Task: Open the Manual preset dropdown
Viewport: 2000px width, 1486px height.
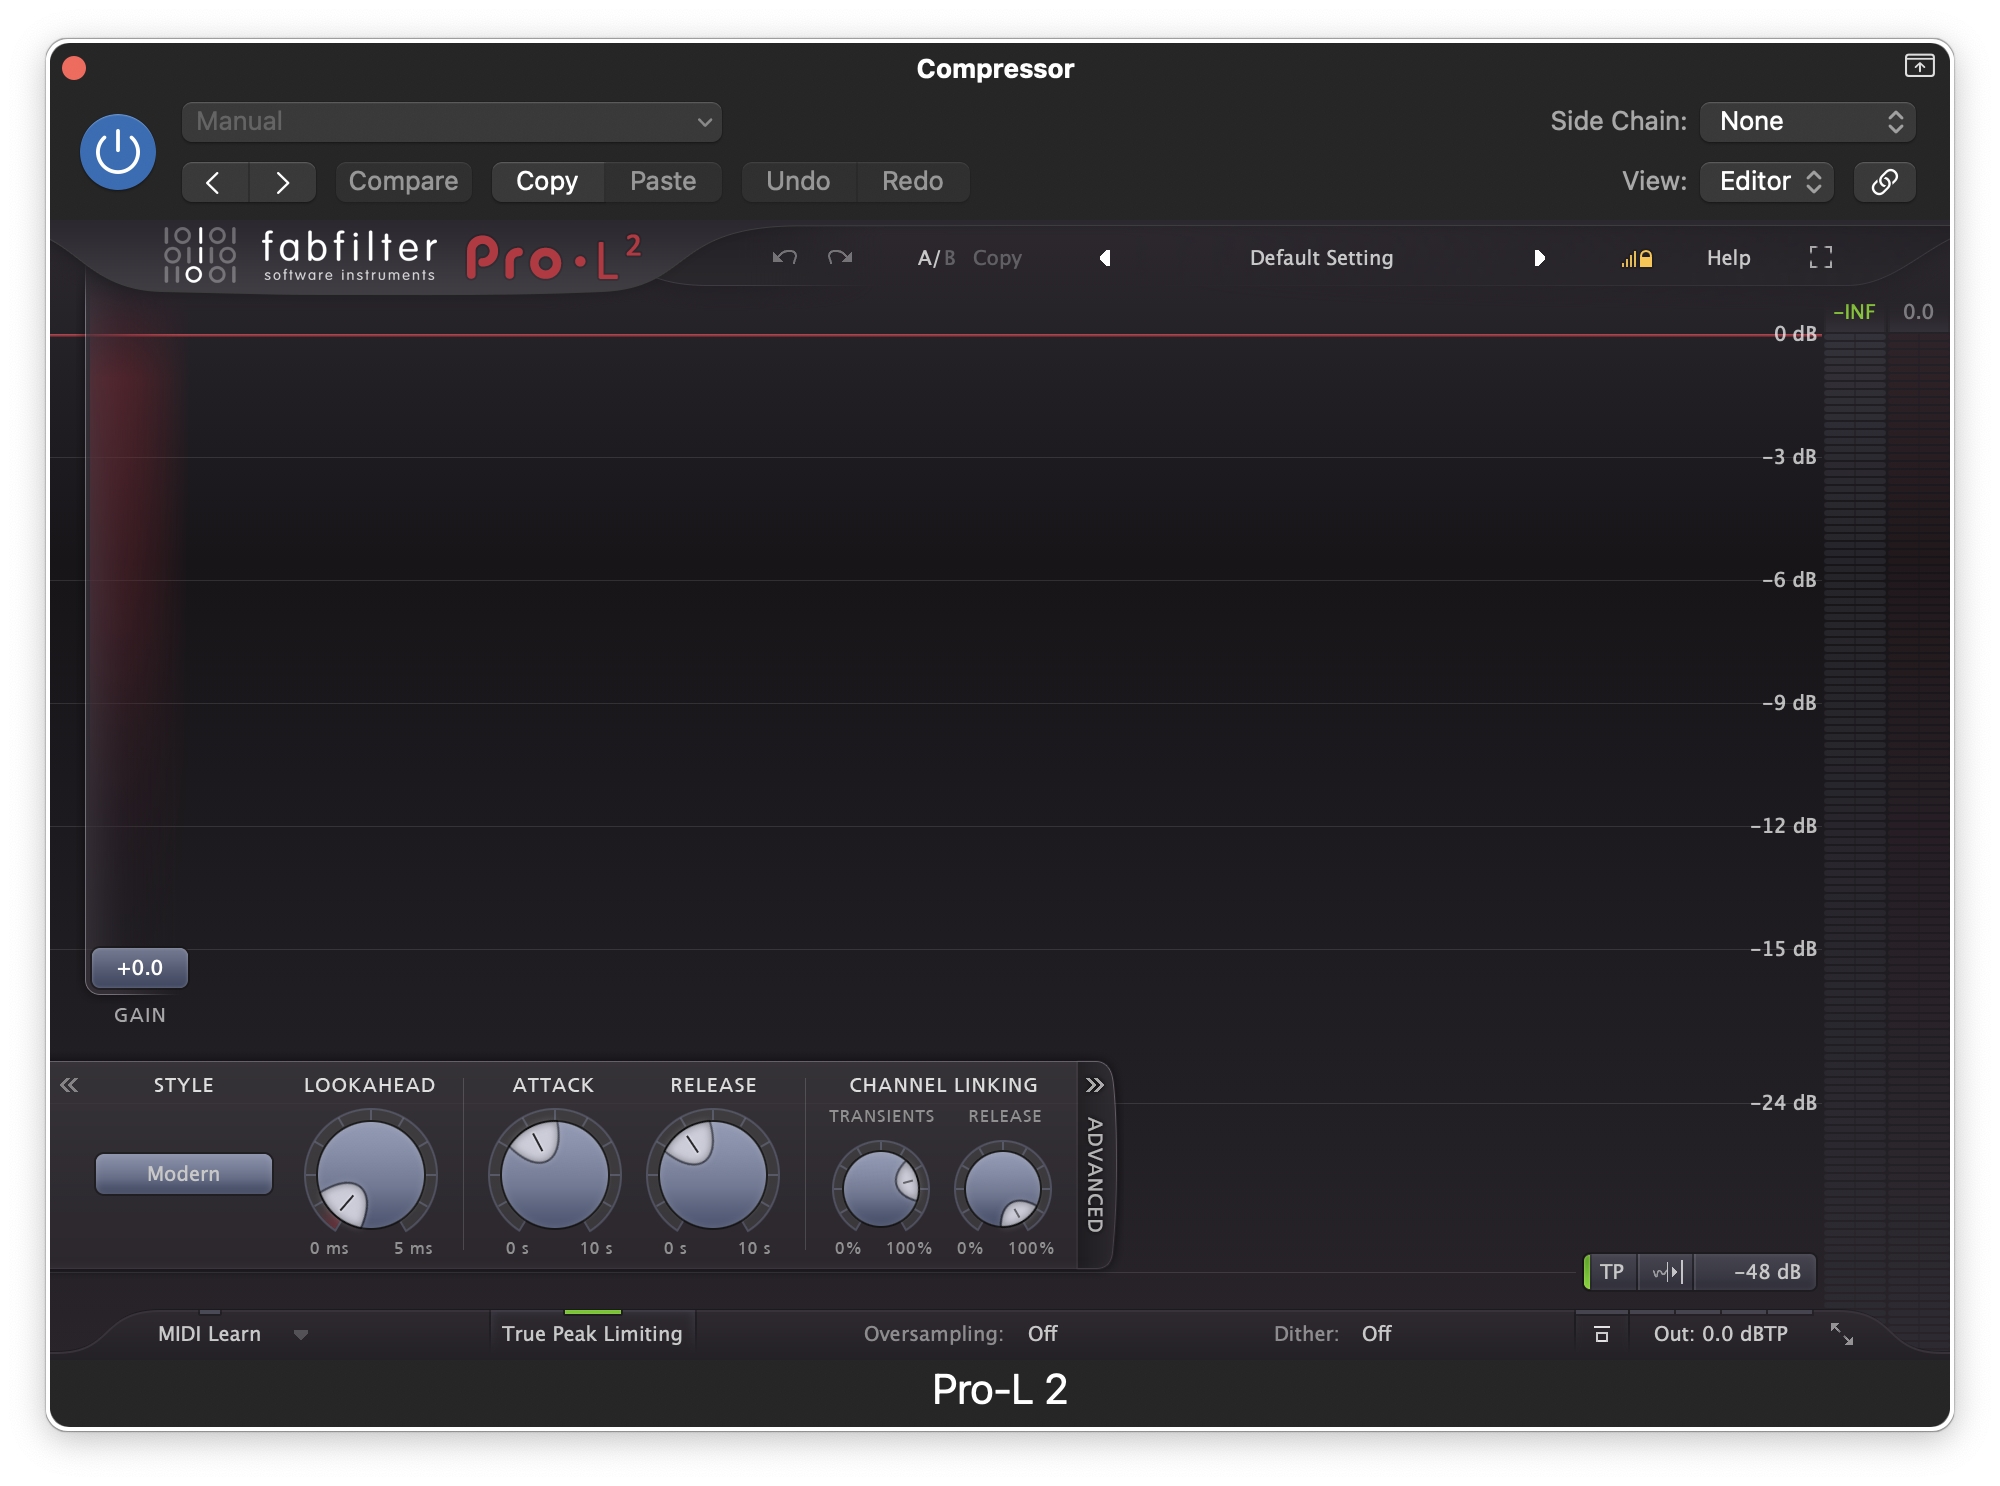Action: 451,122
